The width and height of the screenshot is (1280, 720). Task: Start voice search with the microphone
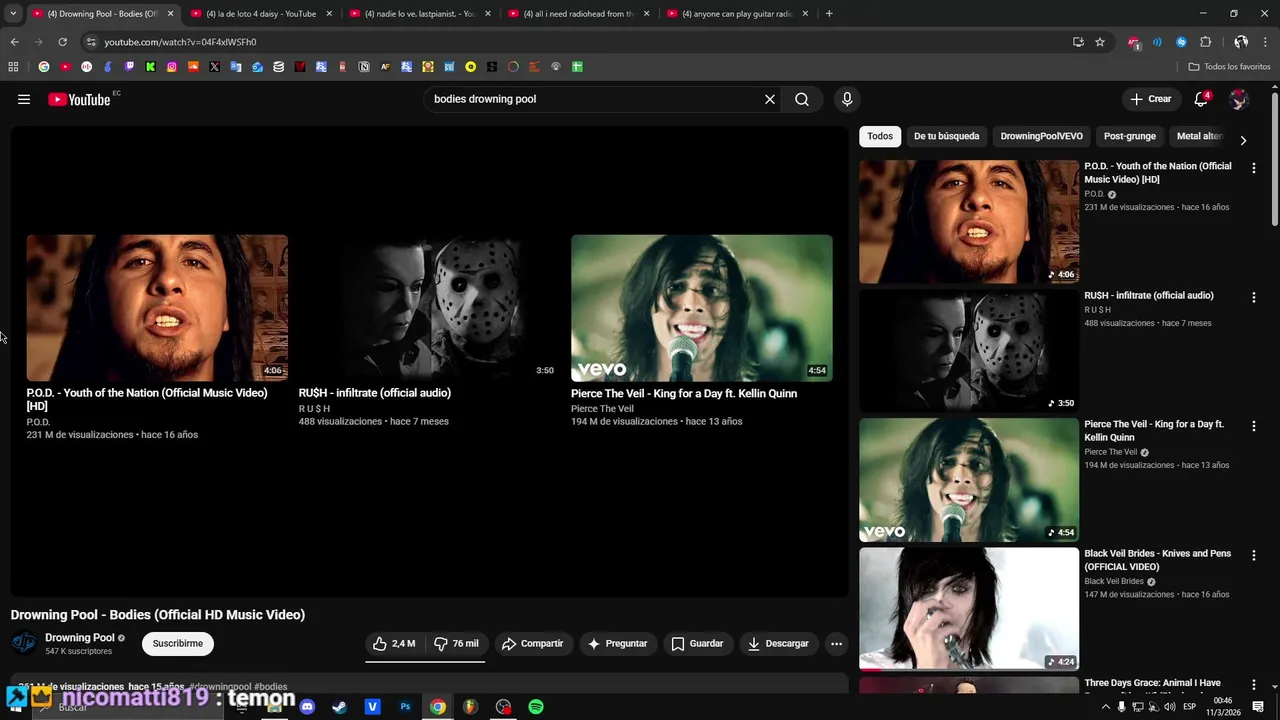pos(847,99)
